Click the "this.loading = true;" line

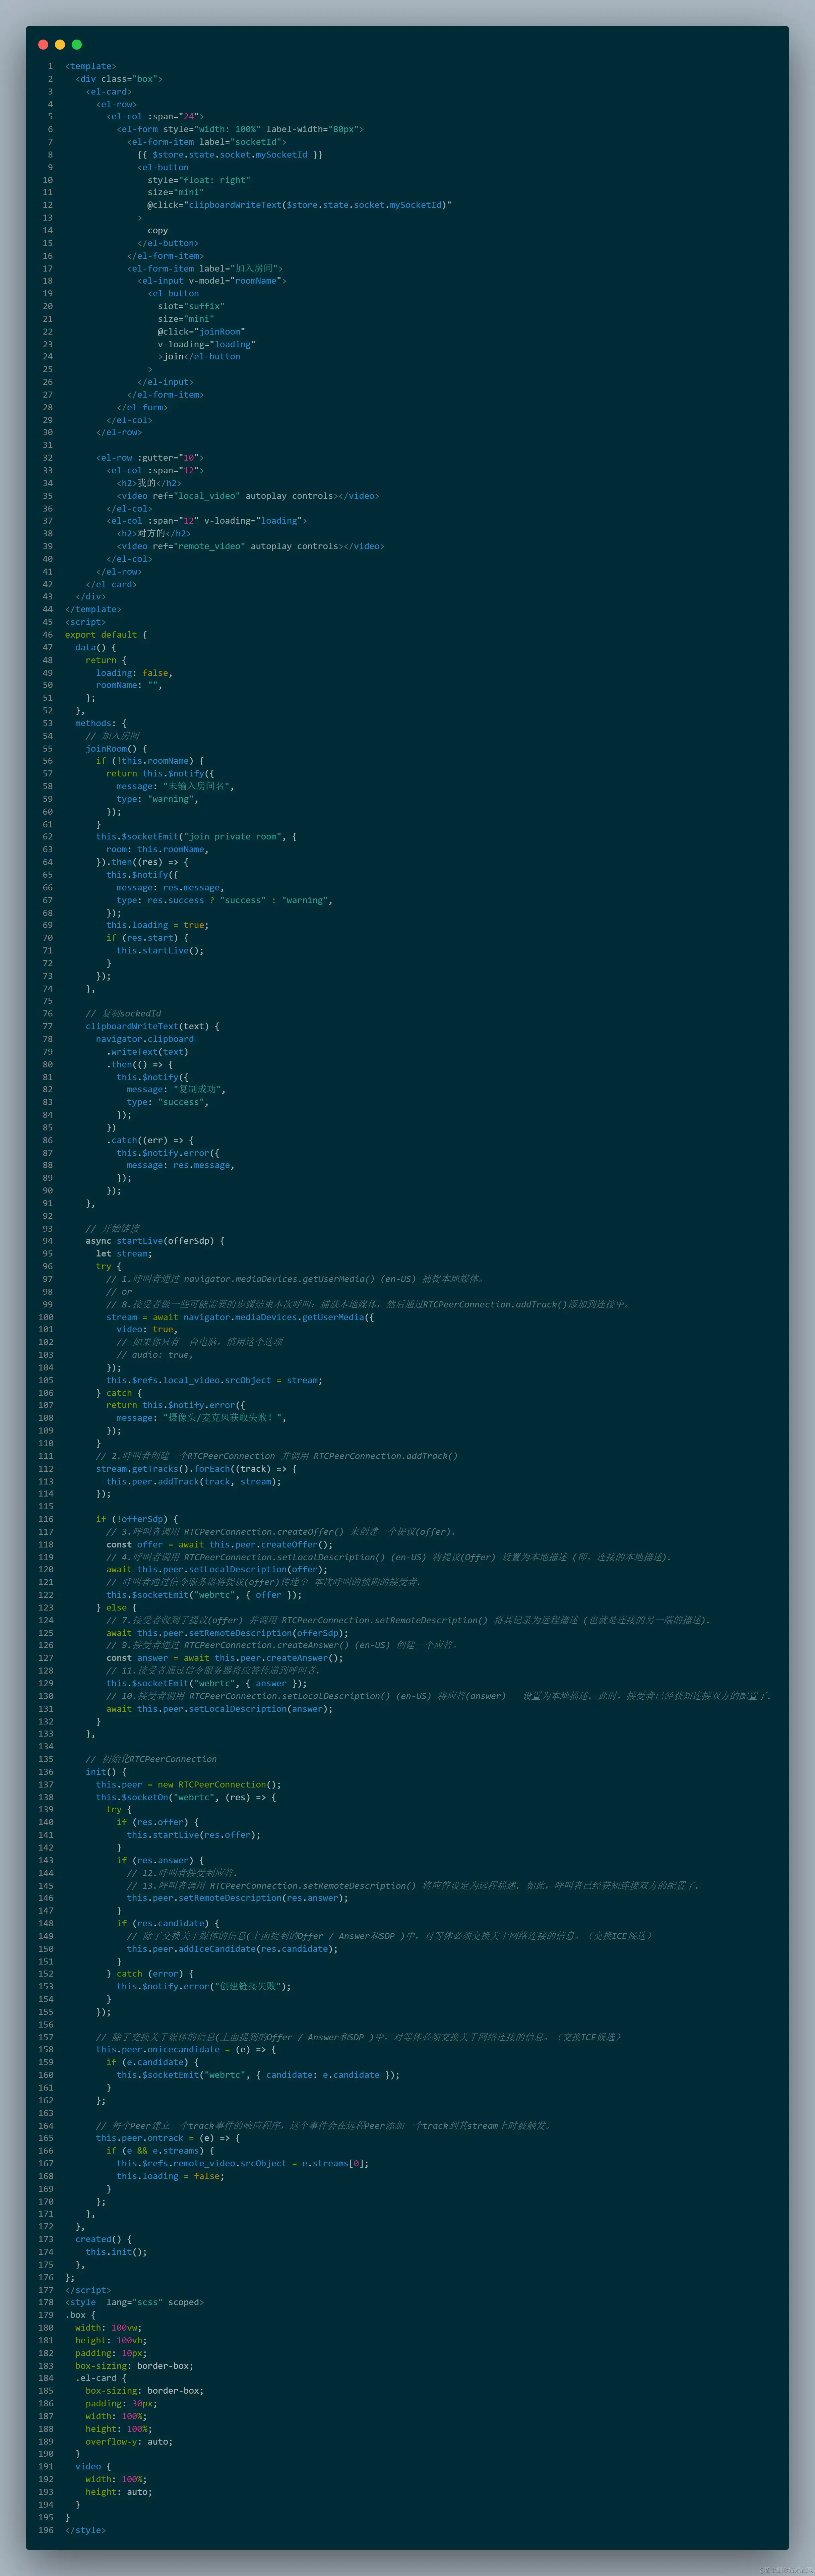(x=158, y=925)
